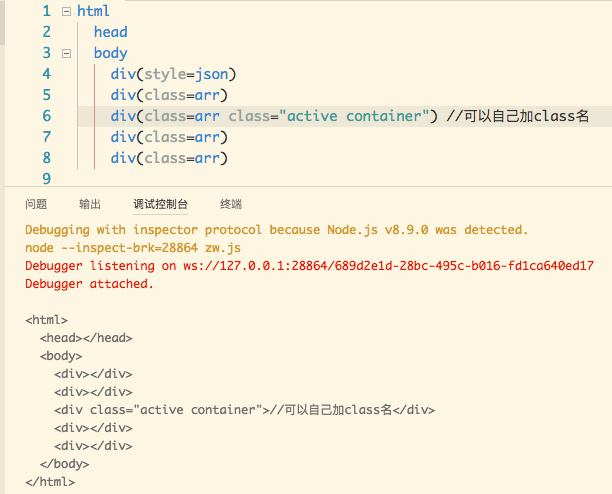
Task: Click the node --inspect-brk=28864 zw.js line
Action: (132, 248)
